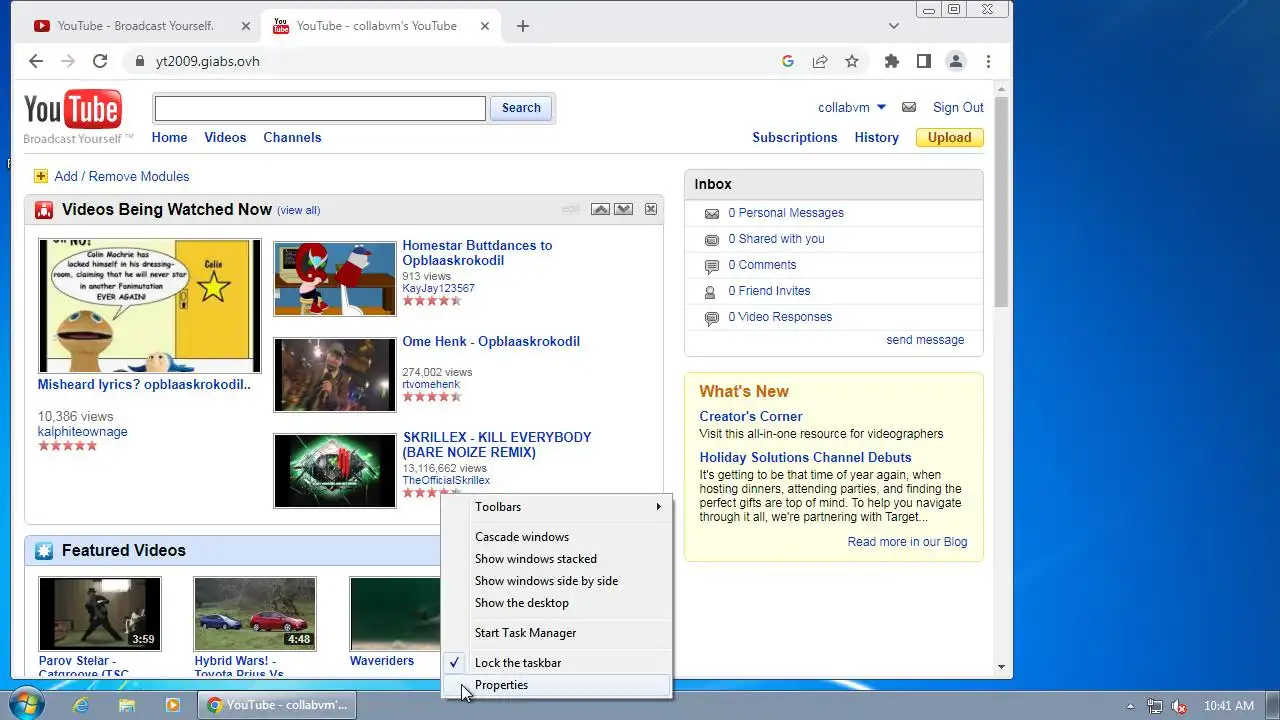Open the tab search chevron in Chrome
The width and height of the screenshot is (1280, 720).
point(894,26)
